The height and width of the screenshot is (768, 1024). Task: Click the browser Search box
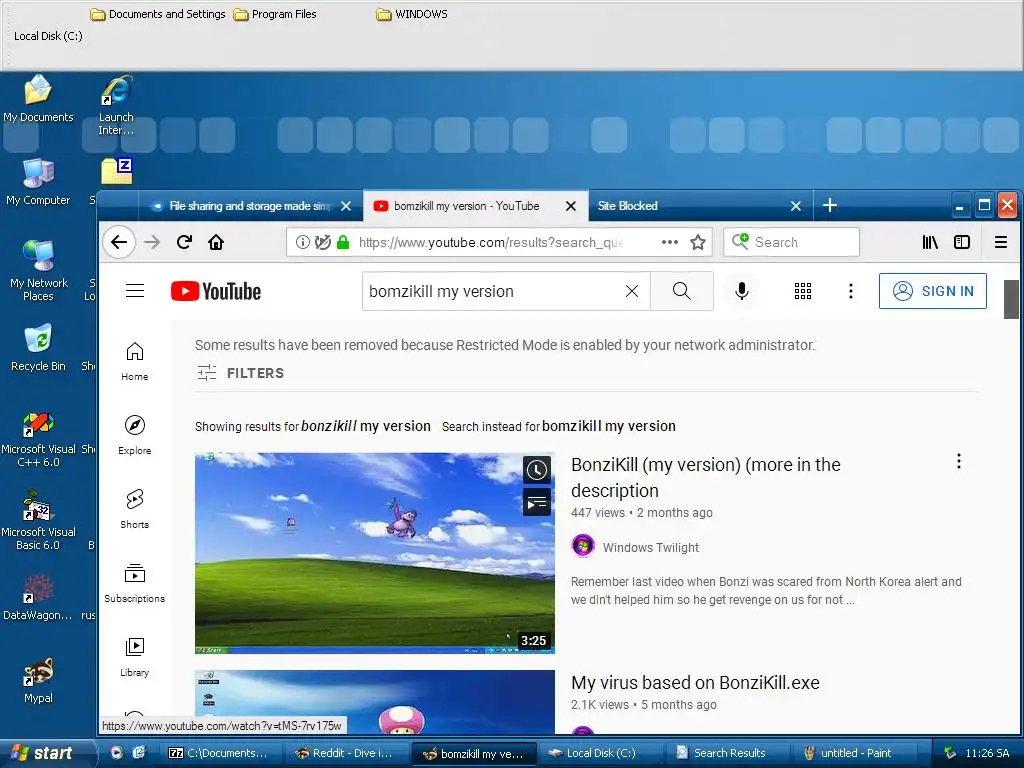click(792, 242)
